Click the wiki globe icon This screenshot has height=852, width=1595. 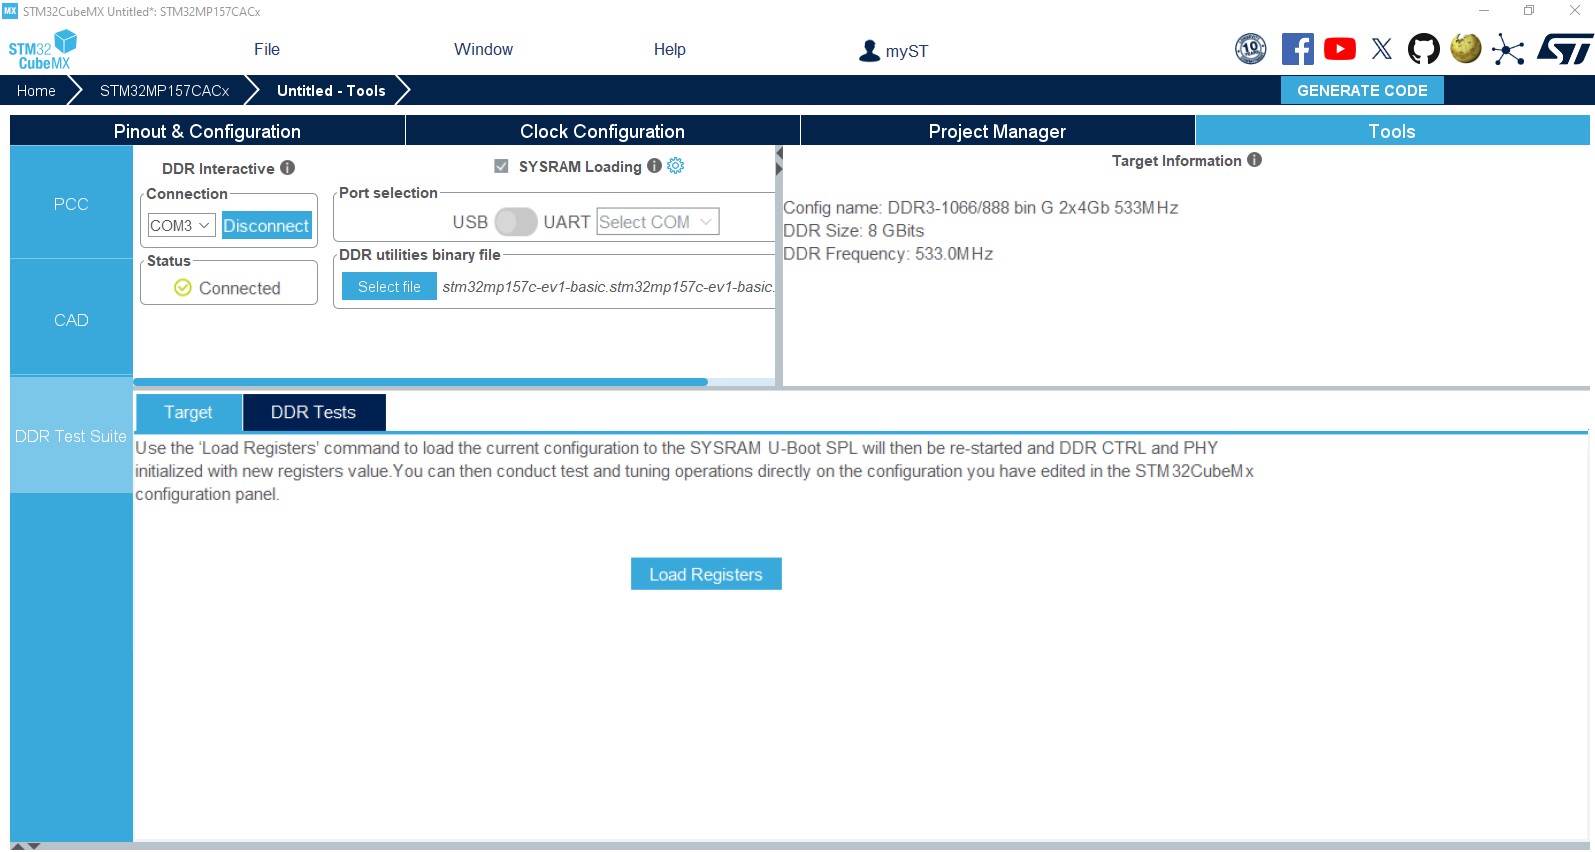1466,48
